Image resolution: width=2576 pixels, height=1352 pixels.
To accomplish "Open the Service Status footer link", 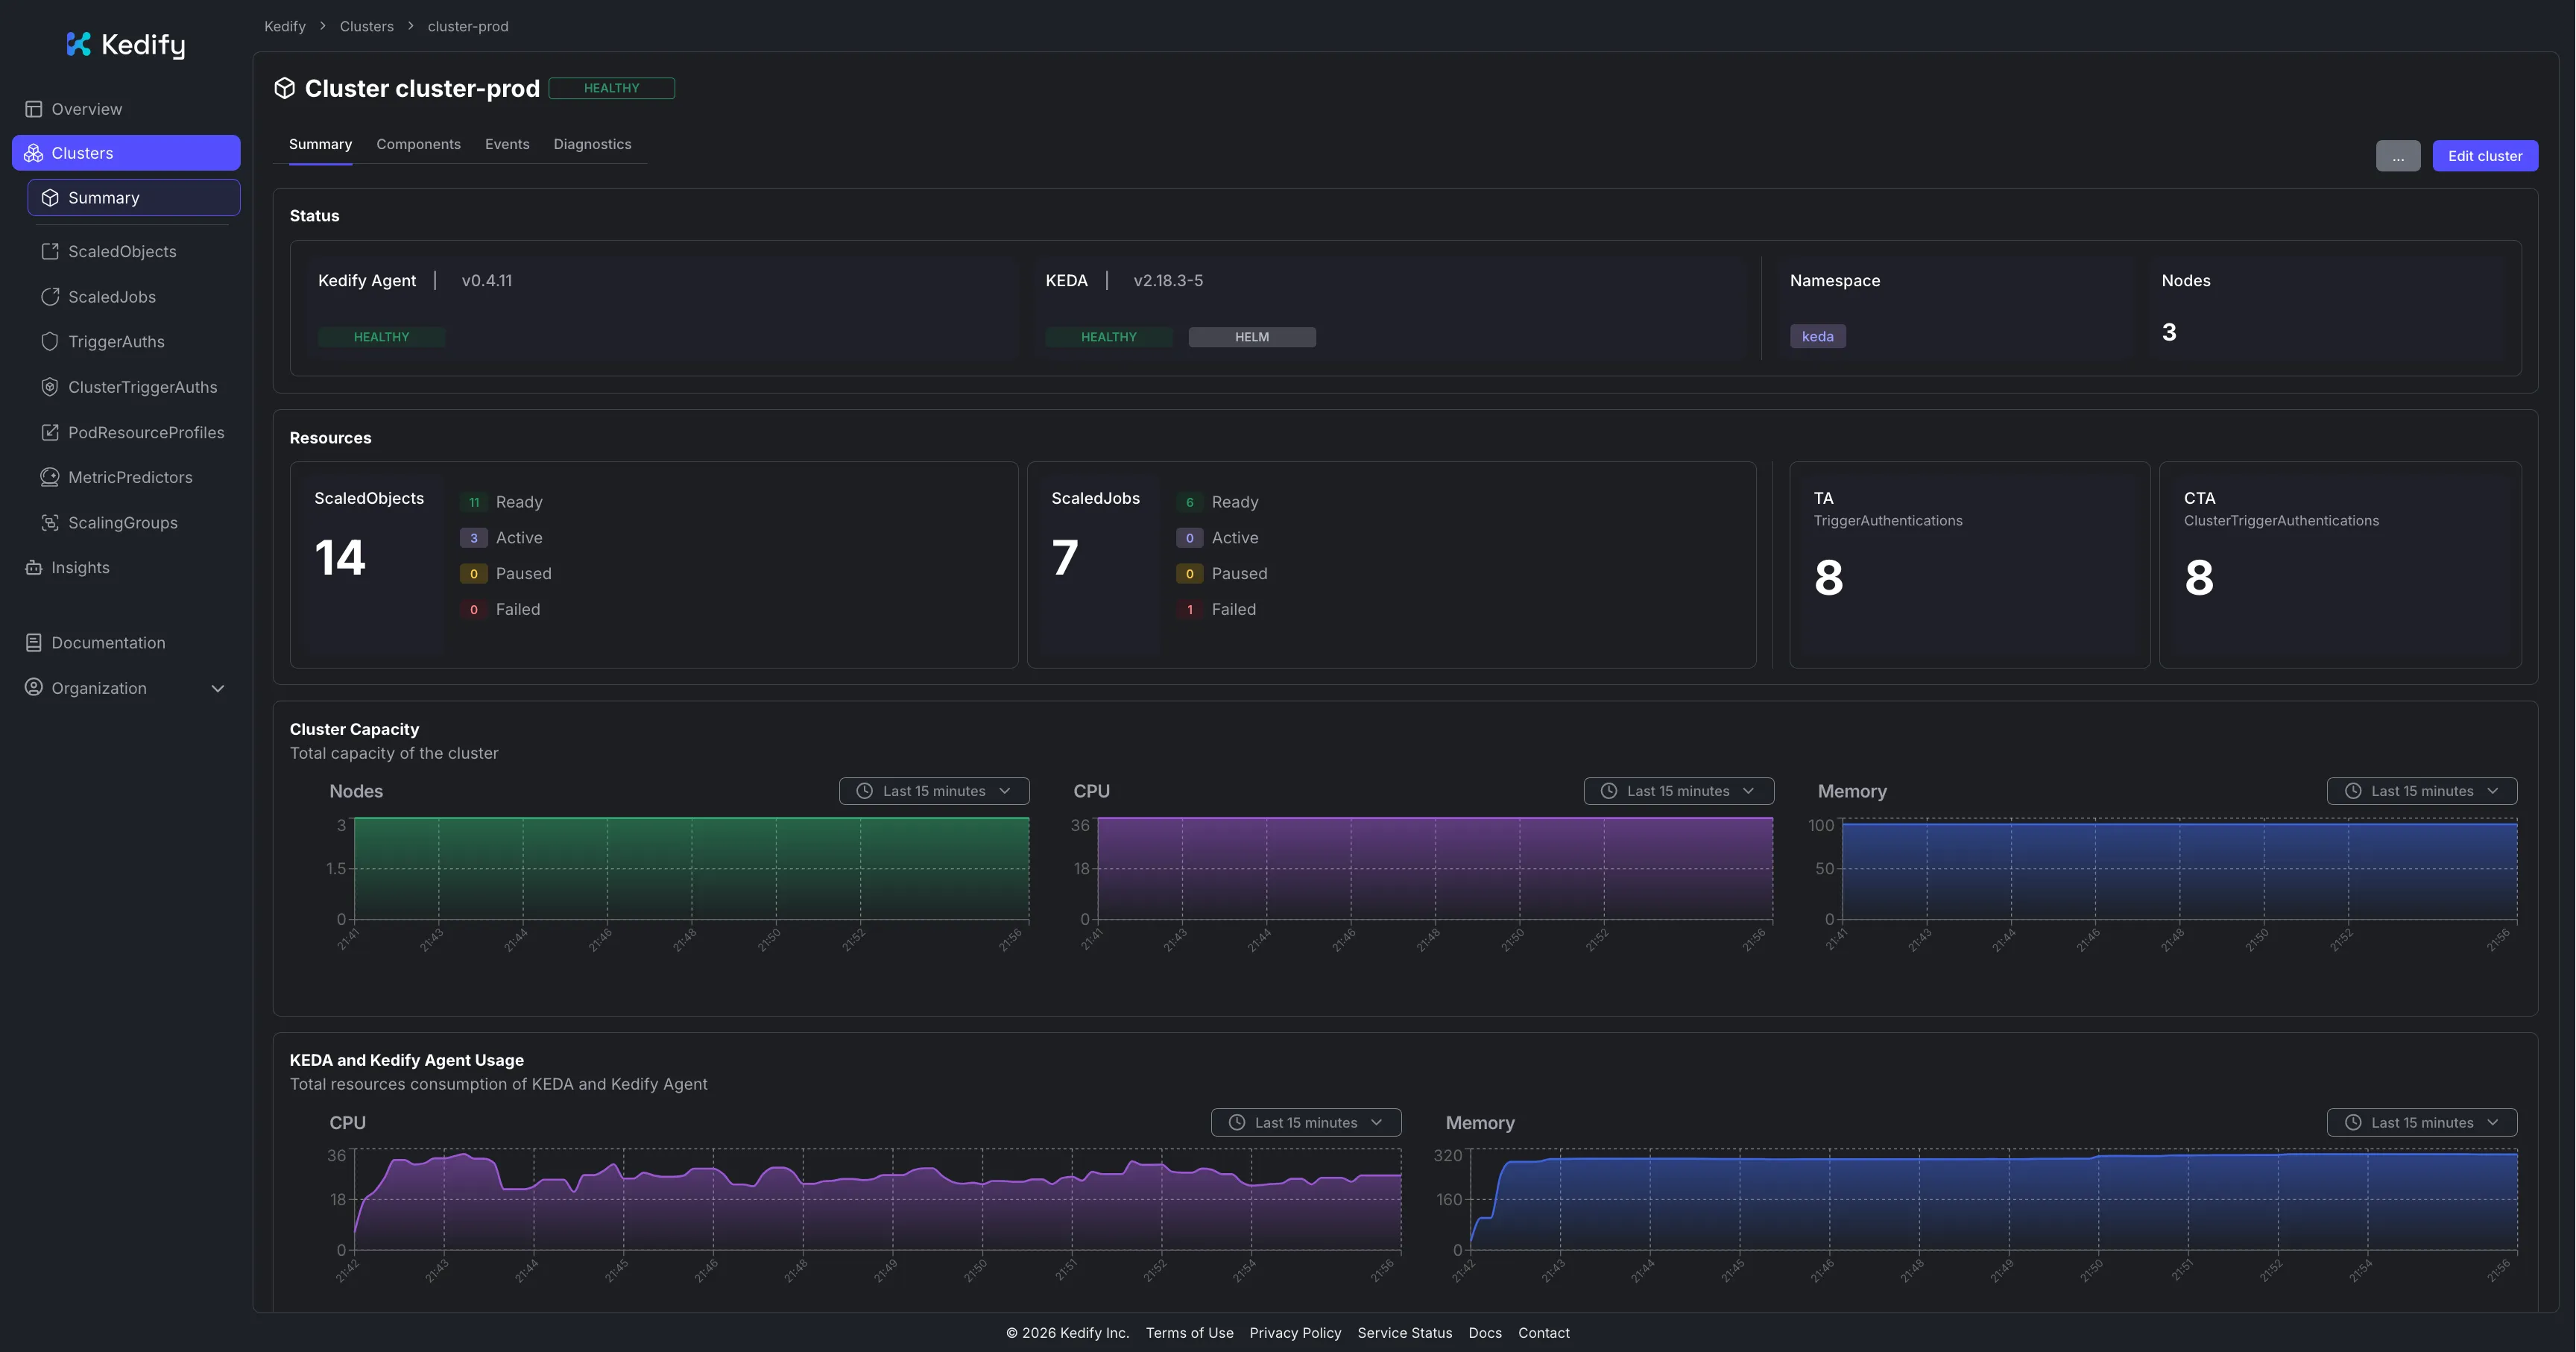I will [x=1404, y=1333].
